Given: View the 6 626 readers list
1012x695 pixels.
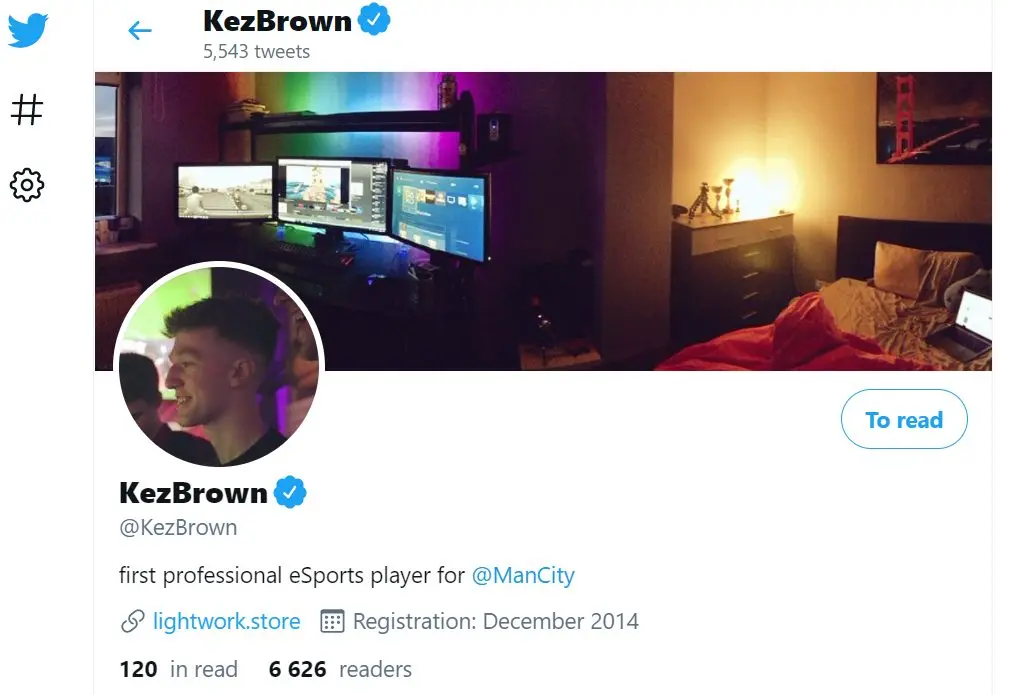Looking at the screenshot, I should (340, 669).
